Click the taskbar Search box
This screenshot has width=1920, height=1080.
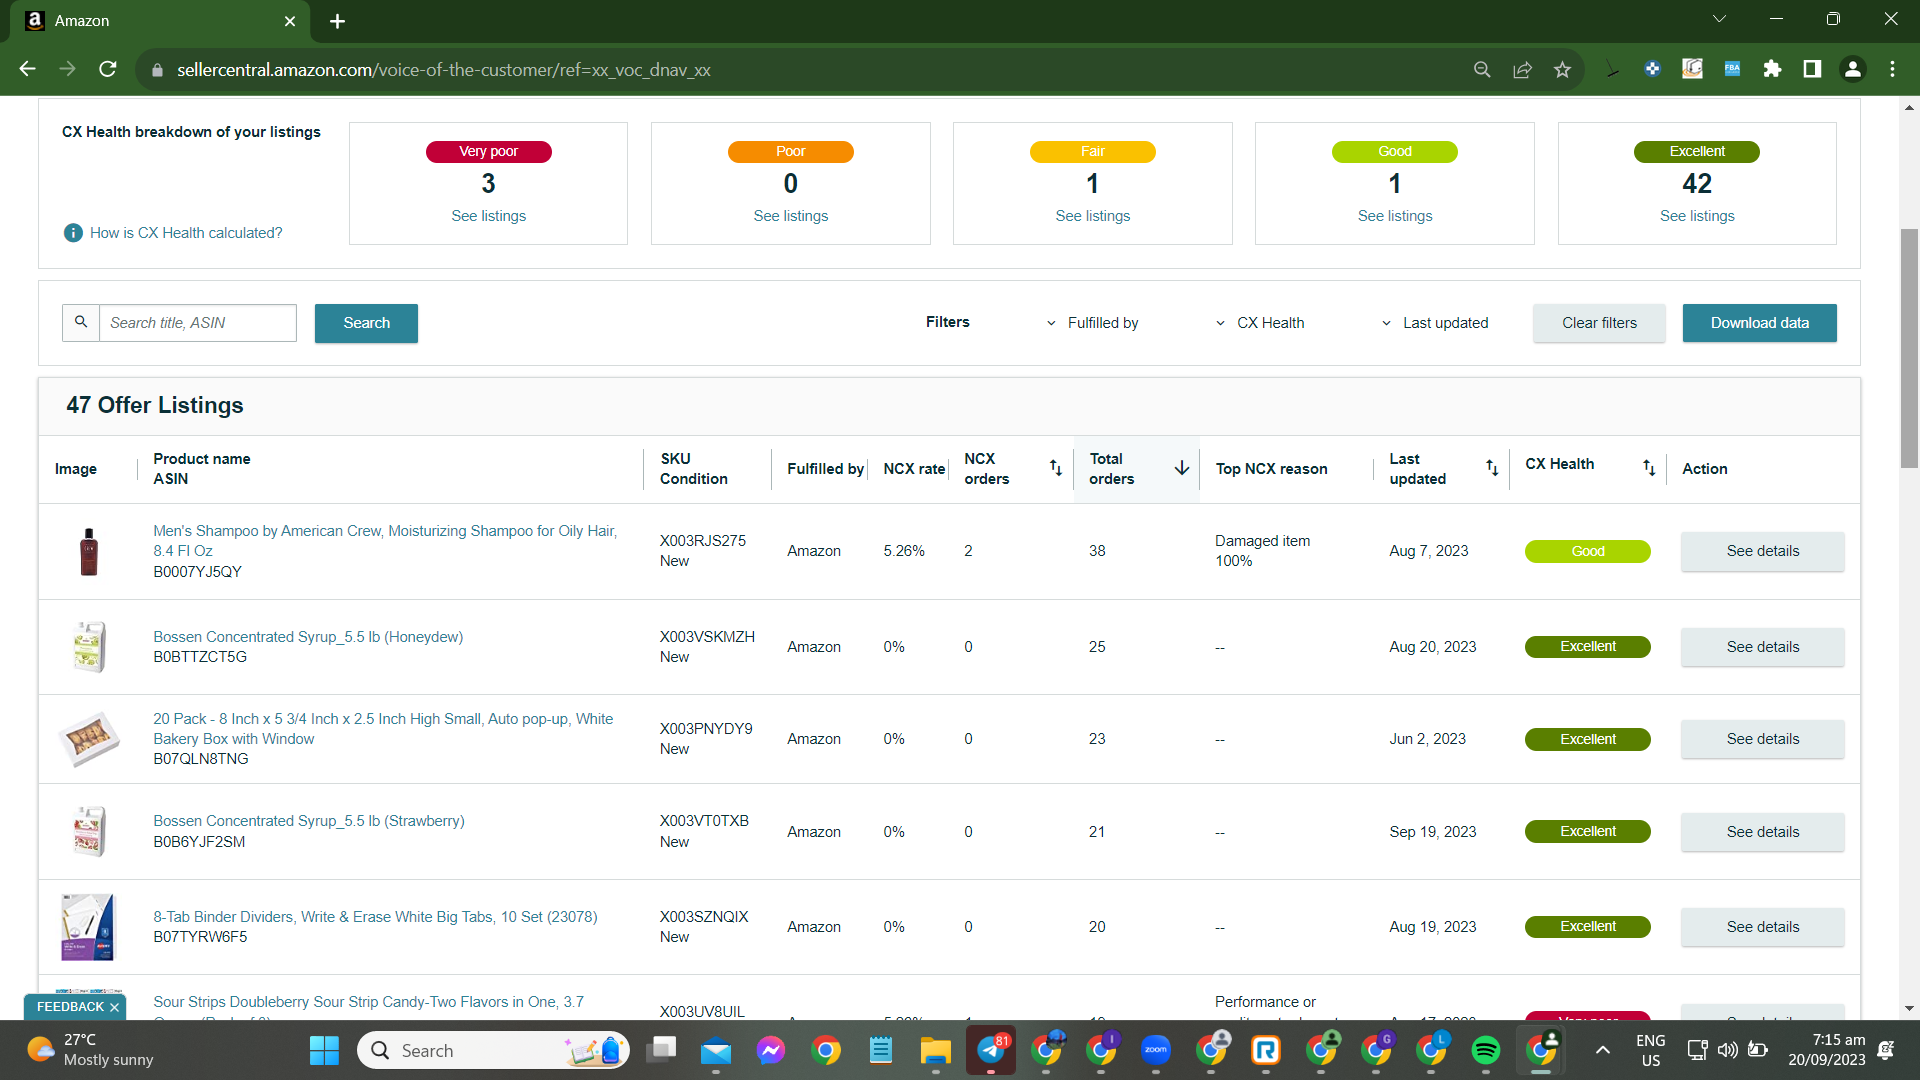pos(494,1050)
